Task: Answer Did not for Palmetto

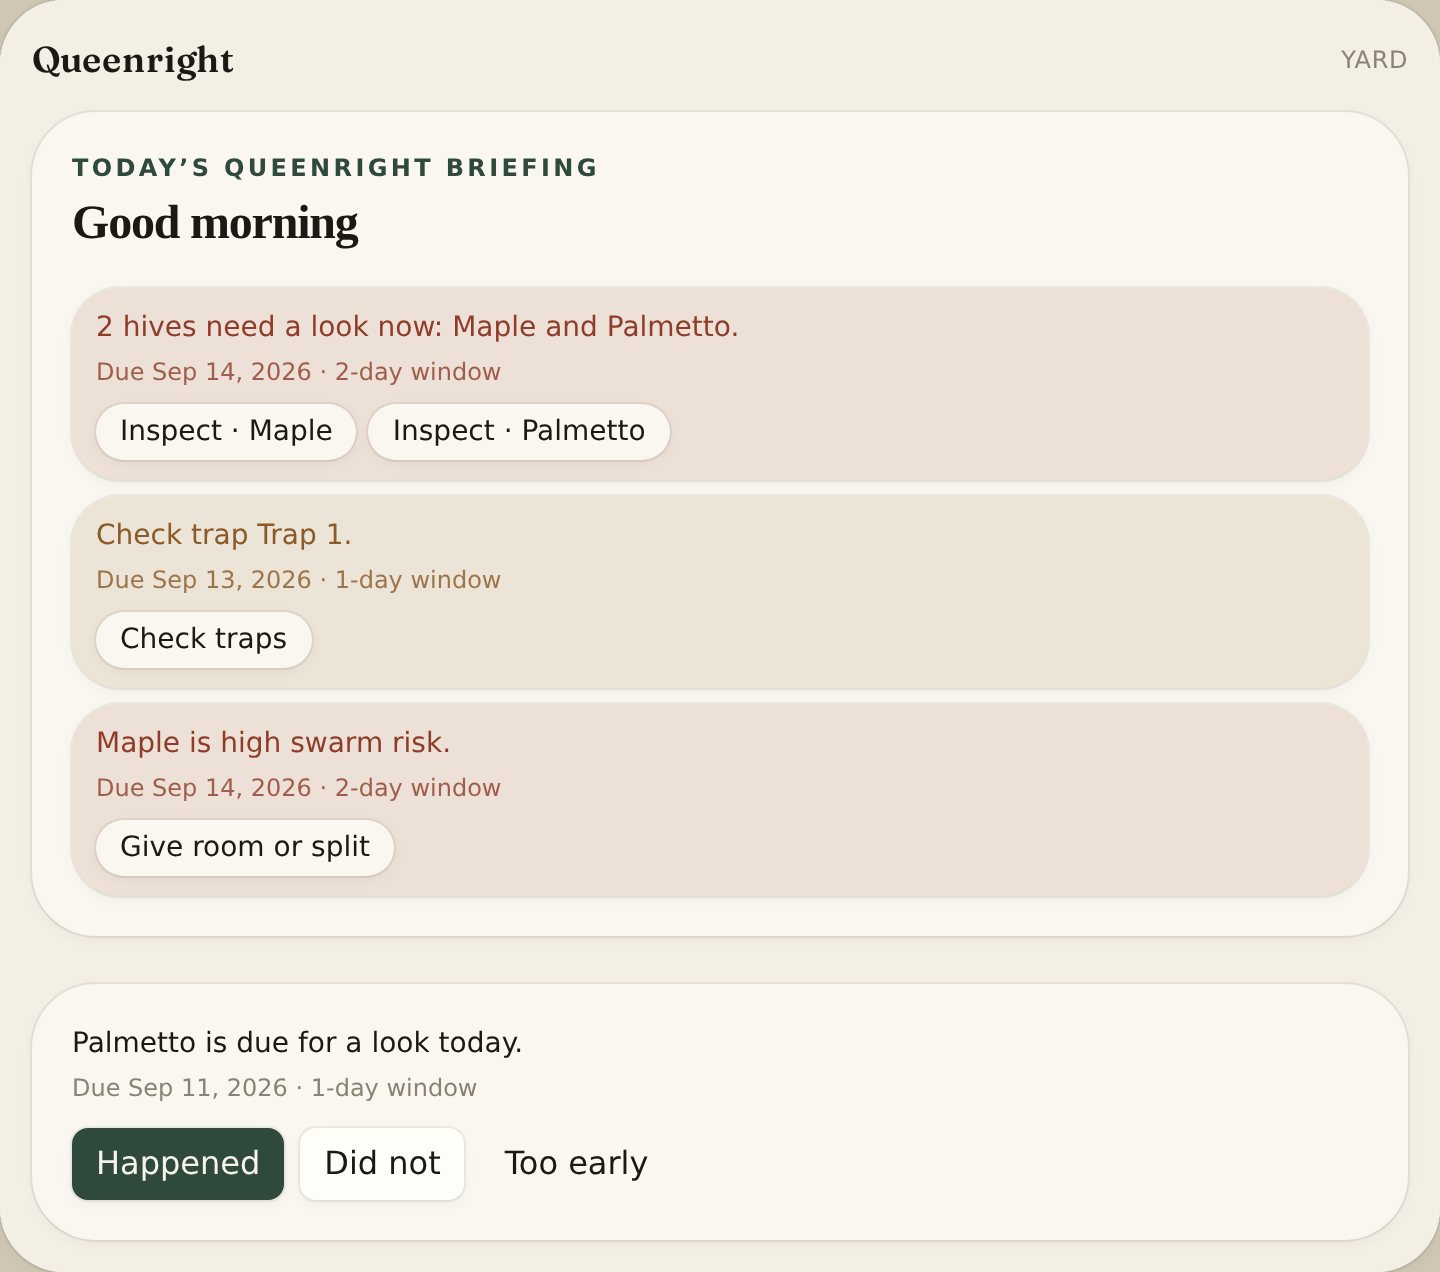Action: pyautogui.click(x=382, y=1163)
